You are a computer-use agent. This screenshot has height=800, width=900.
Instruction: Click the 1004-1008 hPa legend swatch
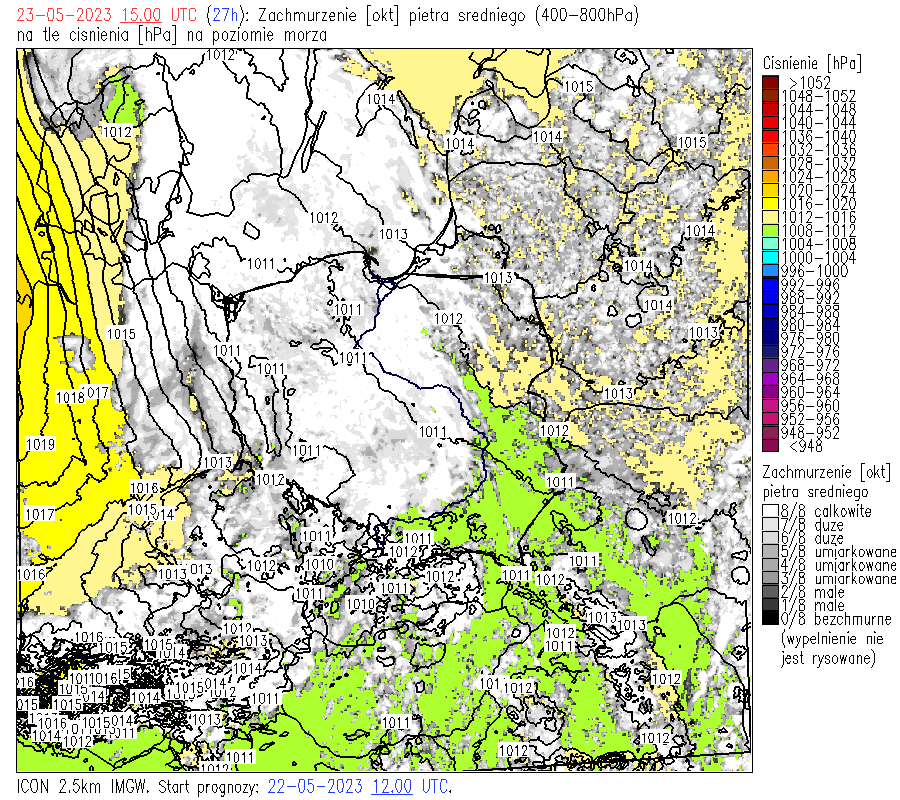(x=770, y=244)
